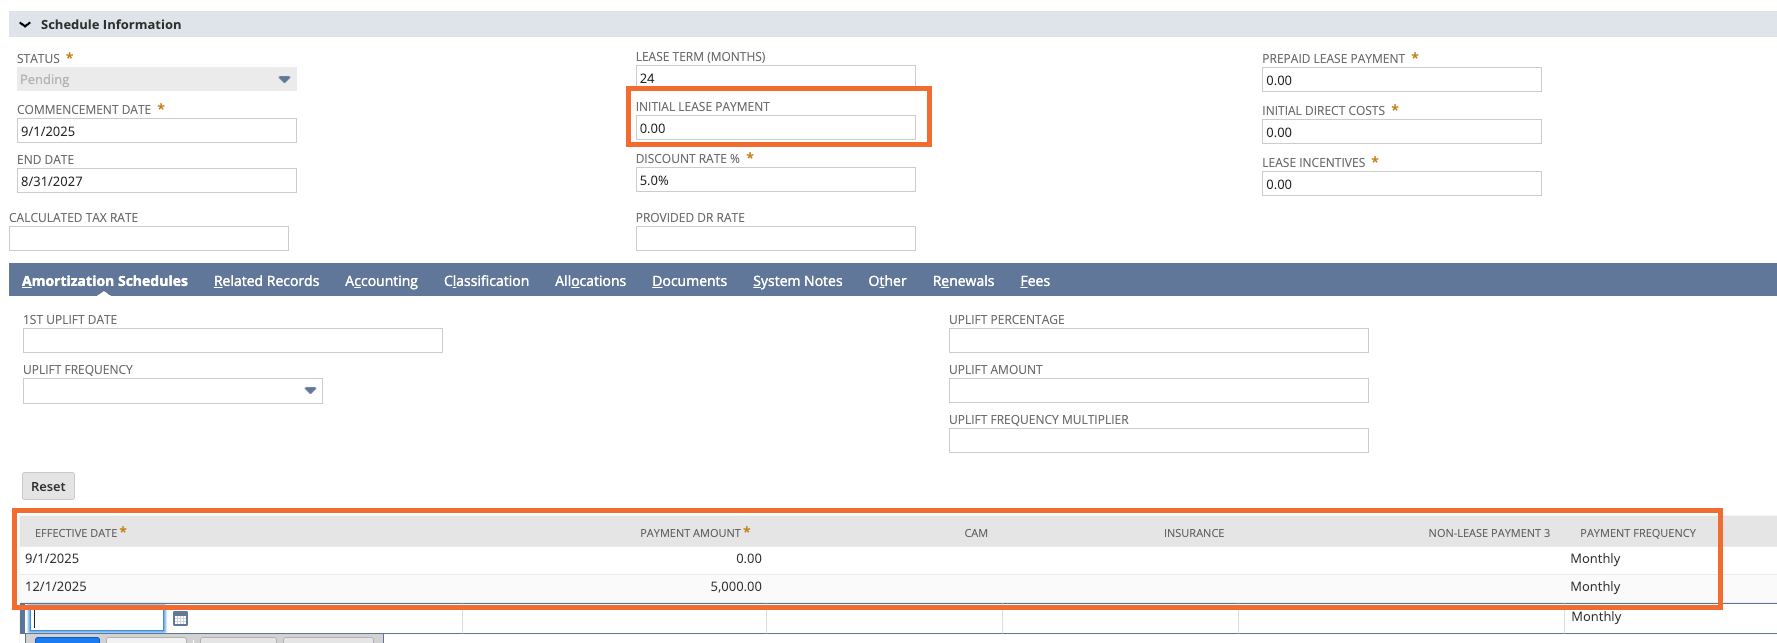Switch to the Related Records tab
The width and height of the screenshot is (1777, 643).
pyautogui.click(x=266, y=281)
